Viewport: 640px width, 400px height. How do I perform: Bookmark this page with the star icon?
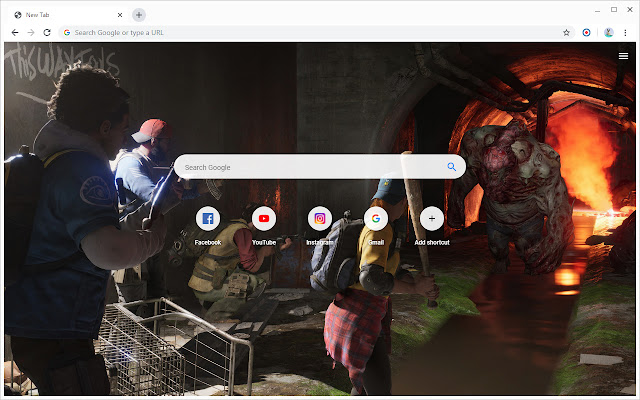[566, 33]
